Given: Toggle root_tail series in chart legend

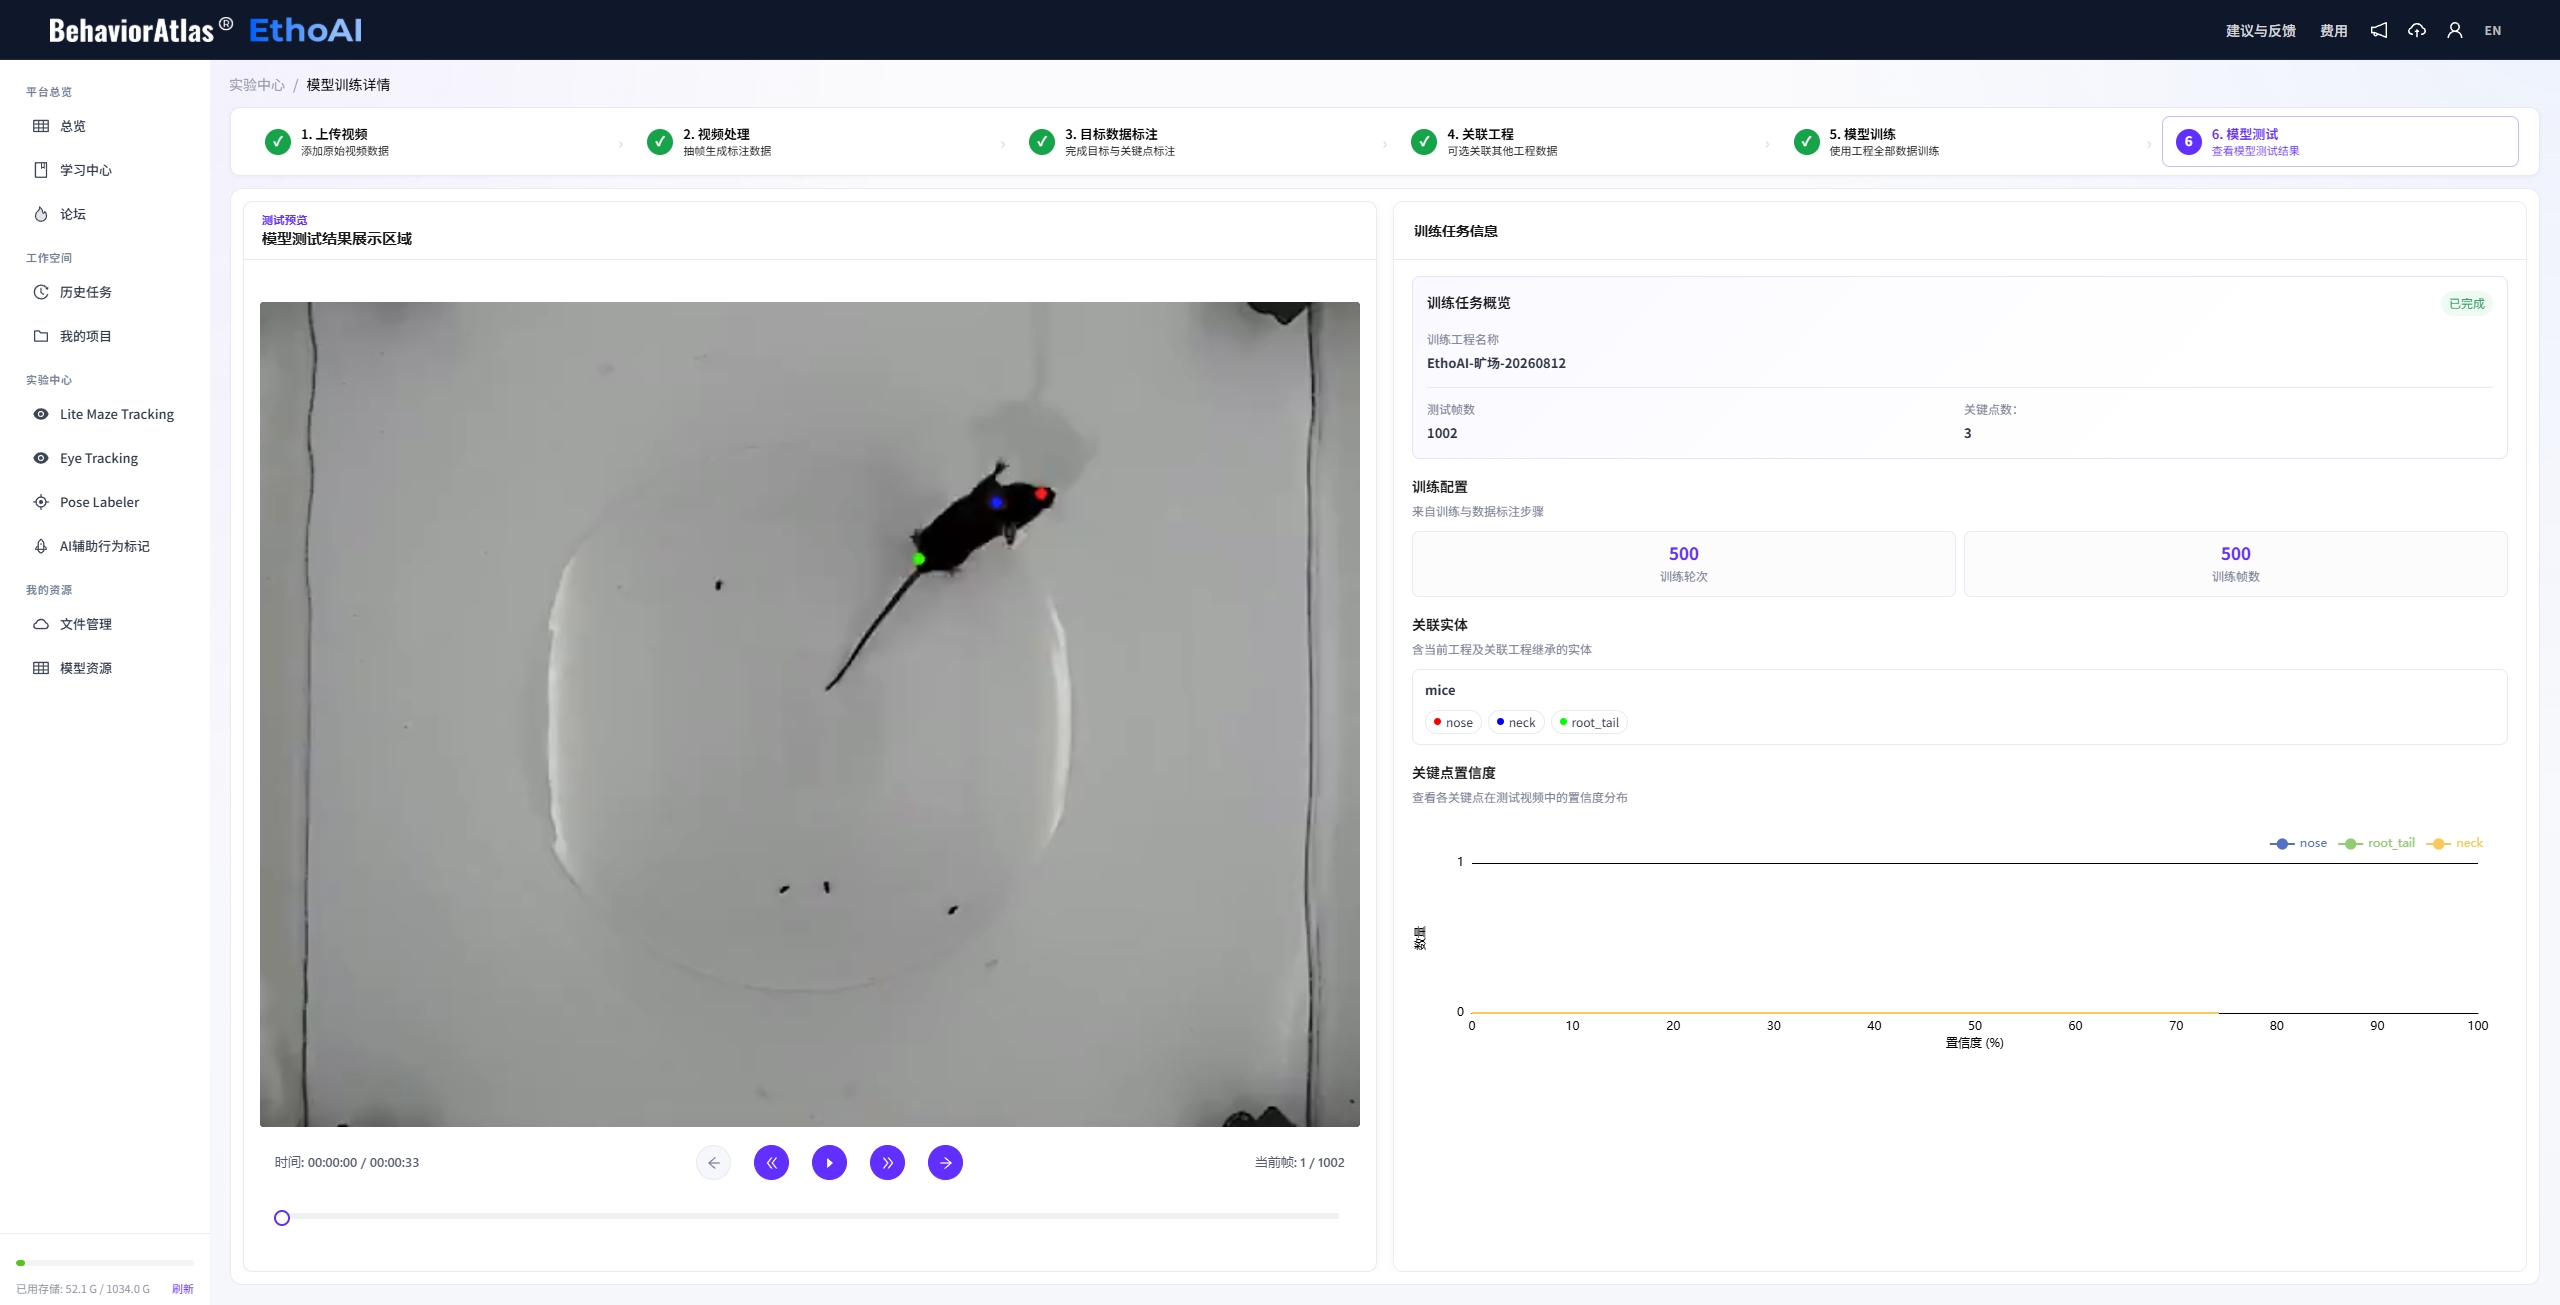Looking at the screenshot, I should (x=2376, y=843).
